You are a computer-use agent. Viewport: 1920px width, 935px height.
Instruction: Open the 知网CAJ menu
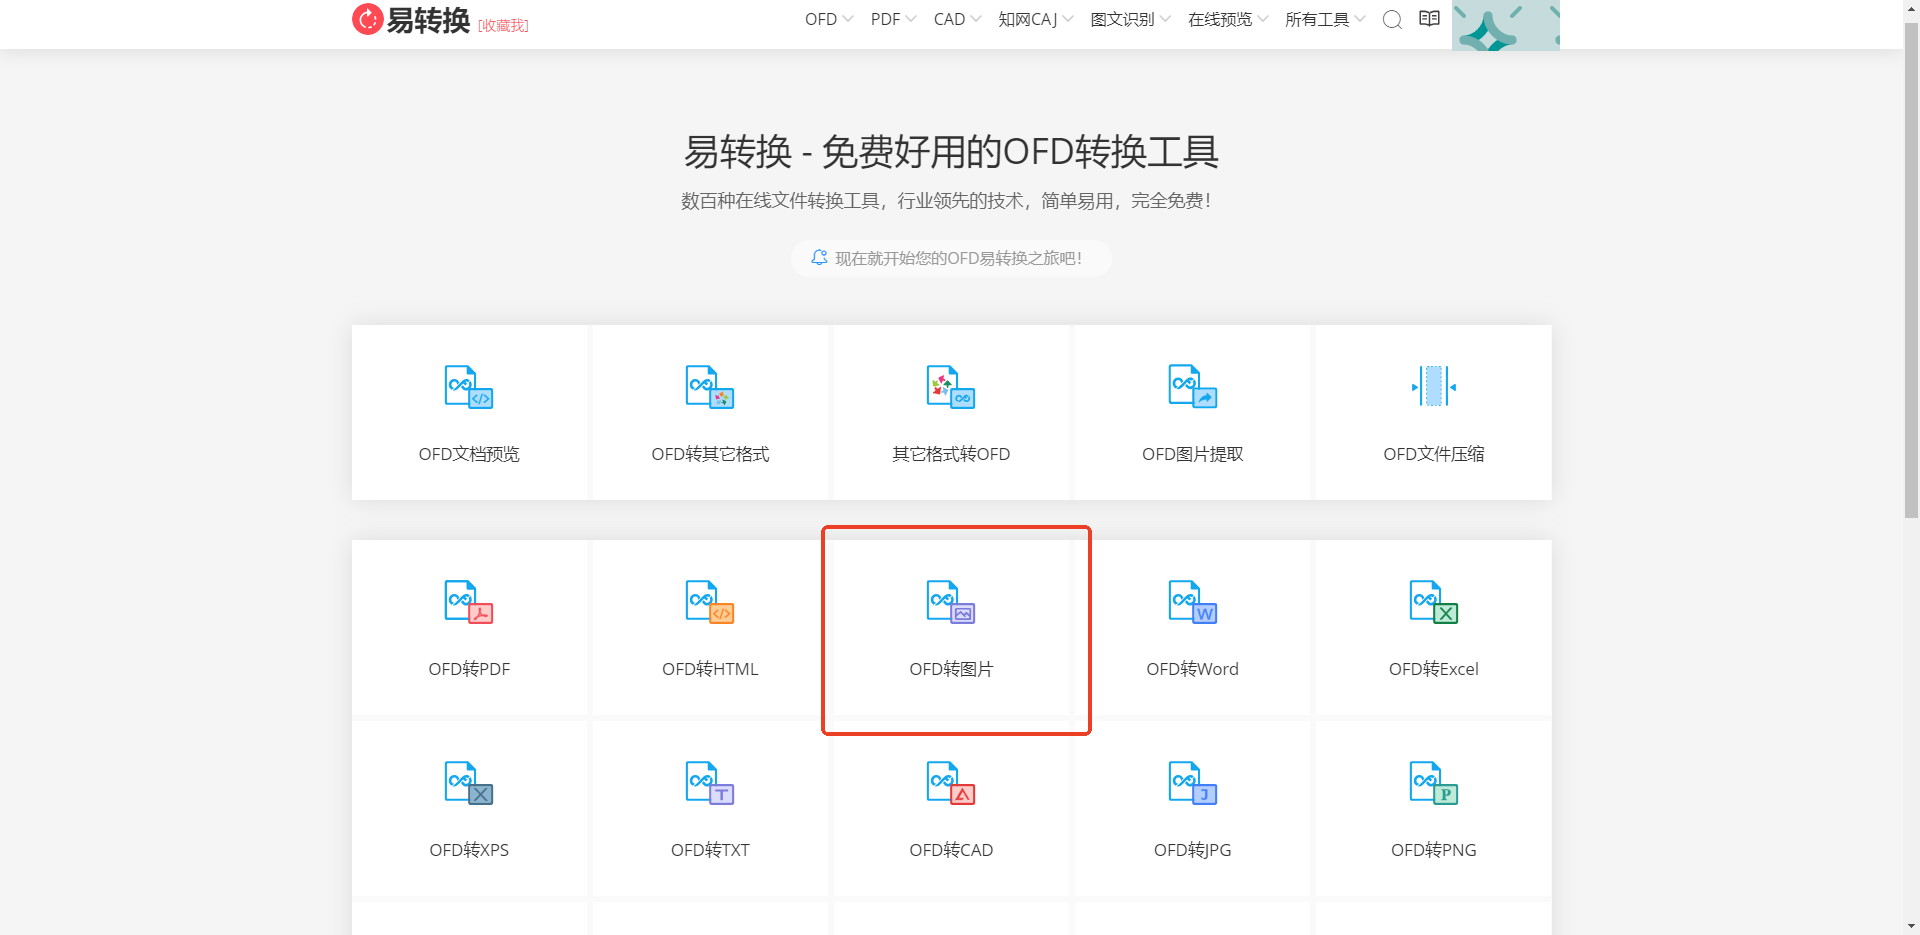(1034, 18)
